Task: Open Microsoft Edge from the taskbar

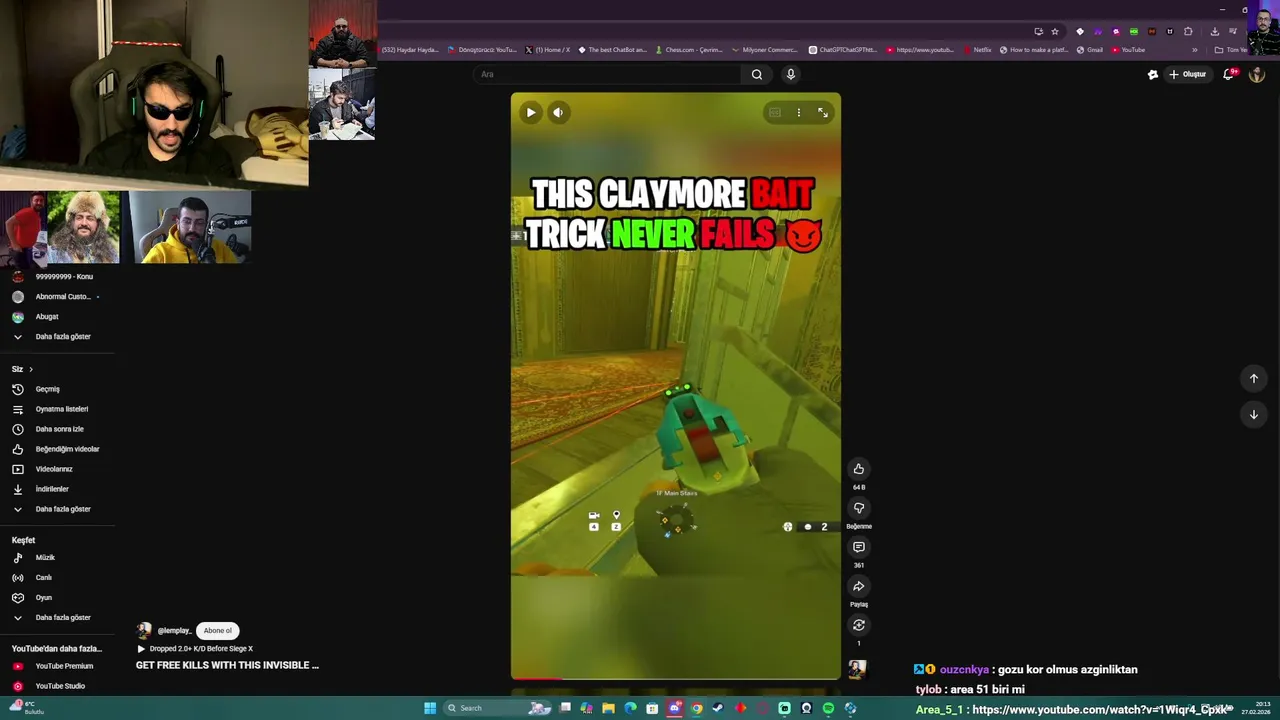Action: coord(630,708)
